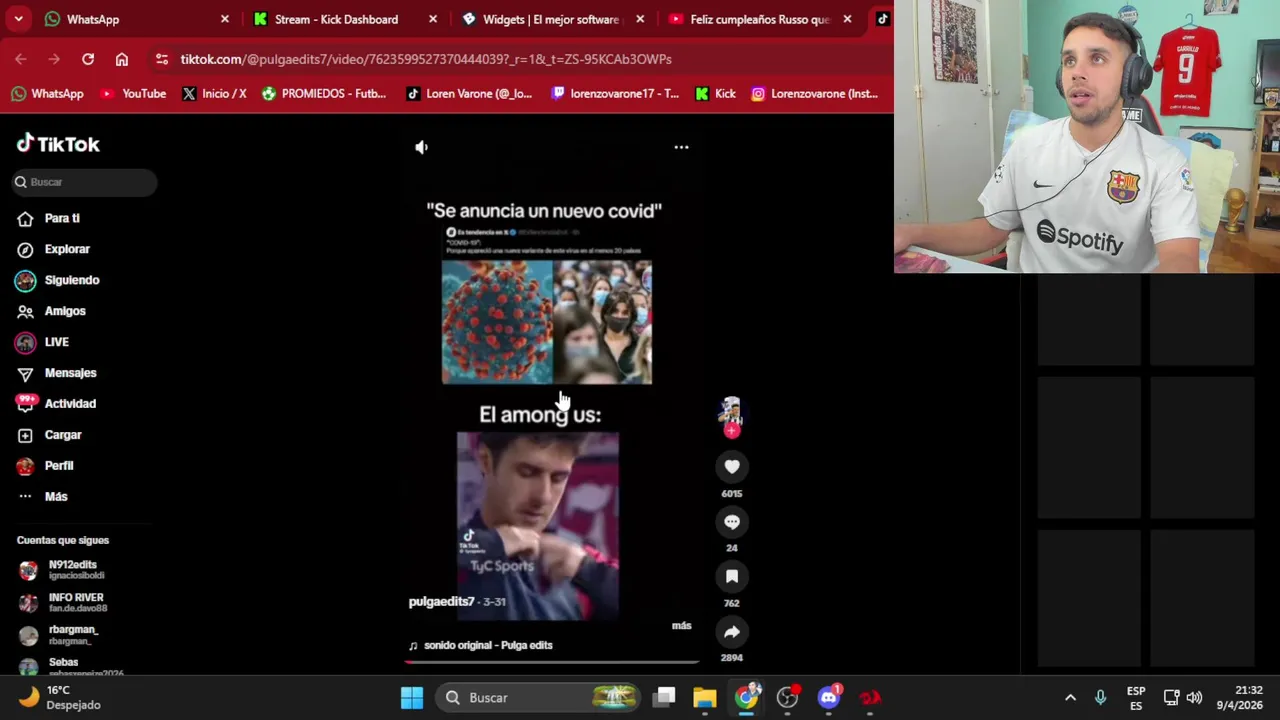Open the clock showing 21:32

click(x=1239, y=698)
